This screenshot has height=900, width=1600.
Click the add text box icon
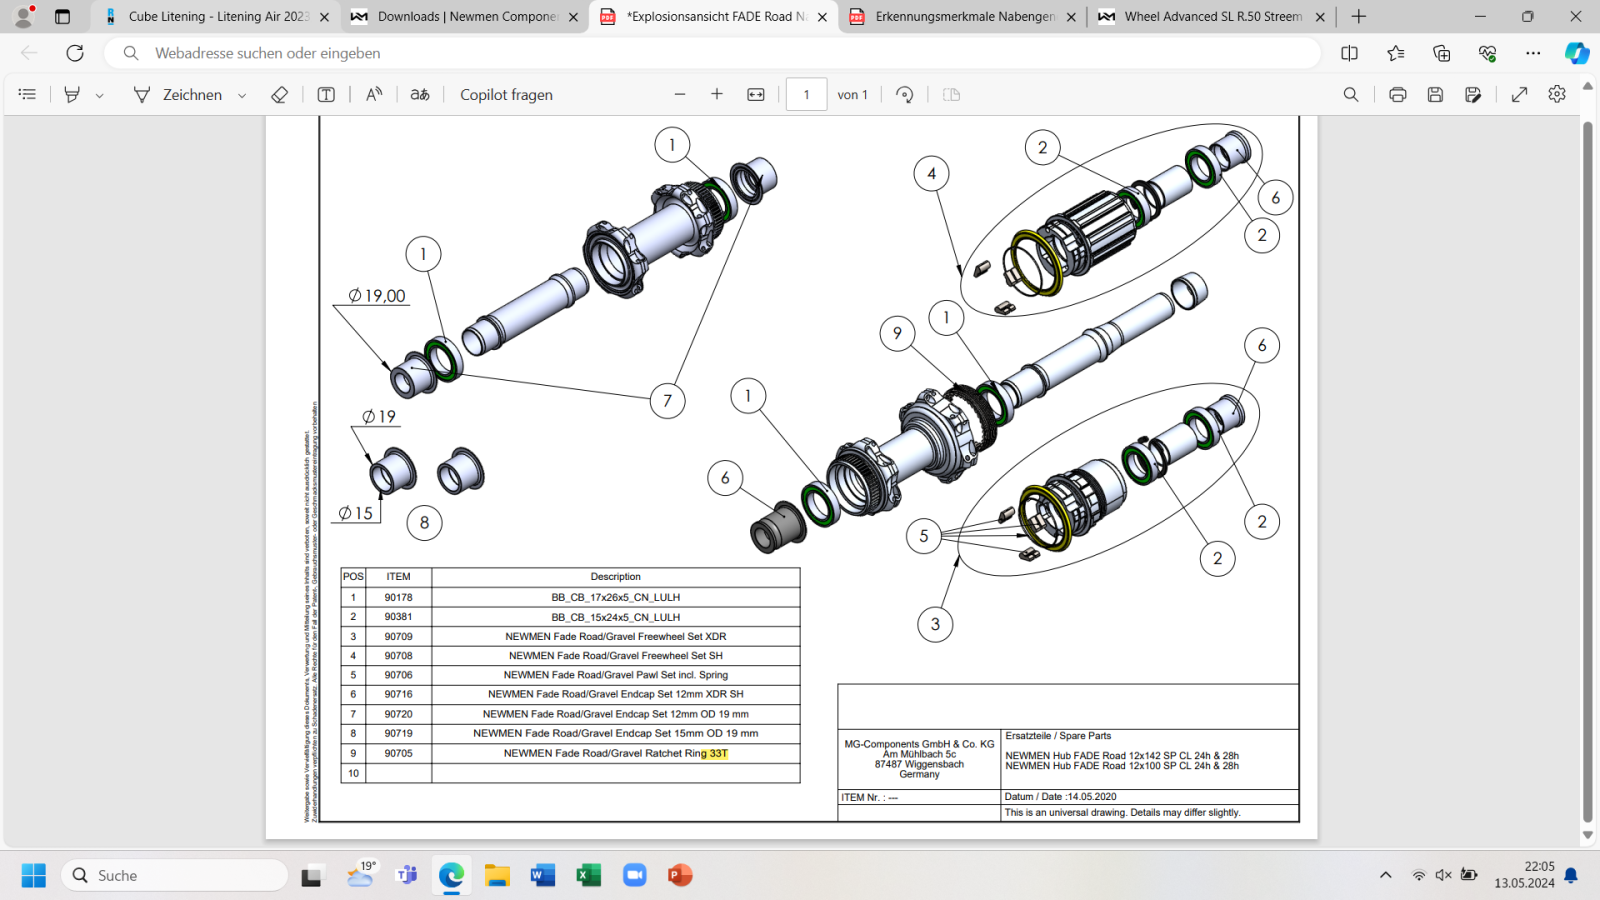click(326, 94)
